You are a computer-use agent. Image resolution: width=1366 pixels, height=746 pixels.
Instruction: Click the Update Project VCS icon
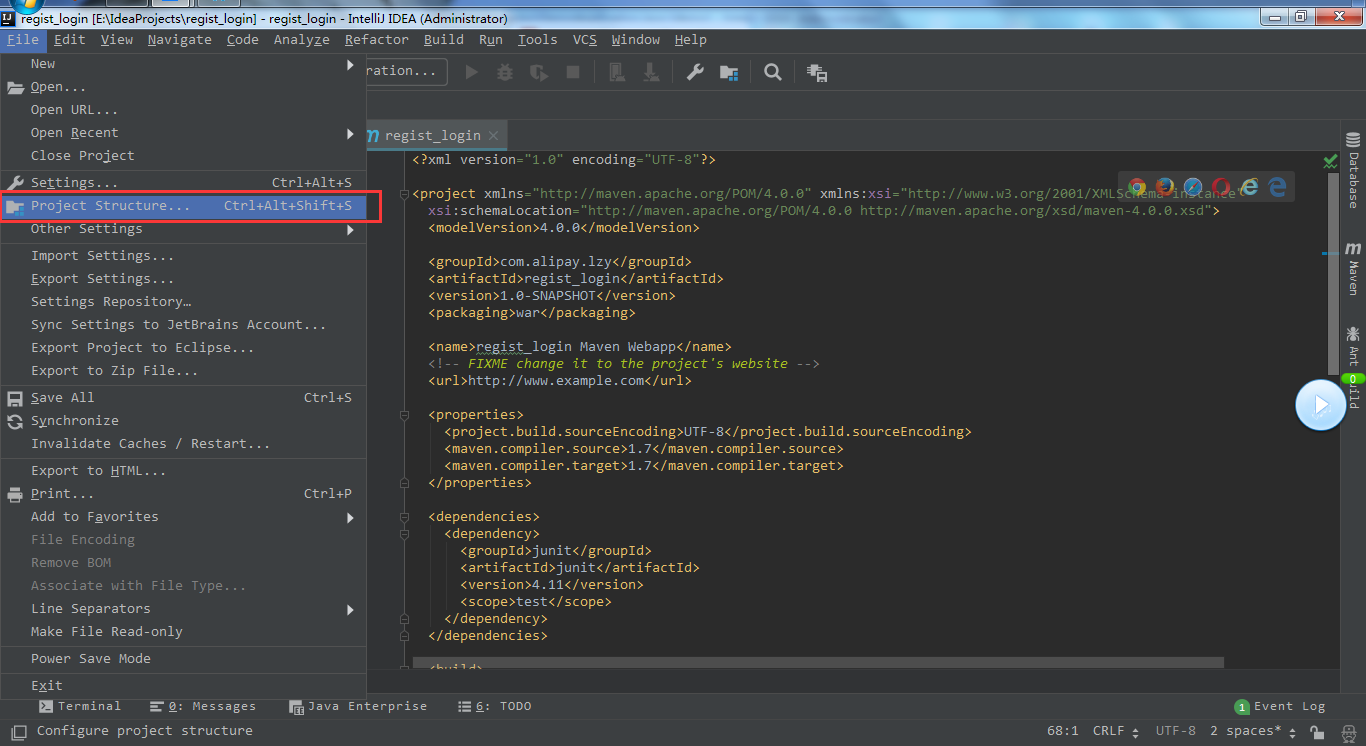coord(617,72)
